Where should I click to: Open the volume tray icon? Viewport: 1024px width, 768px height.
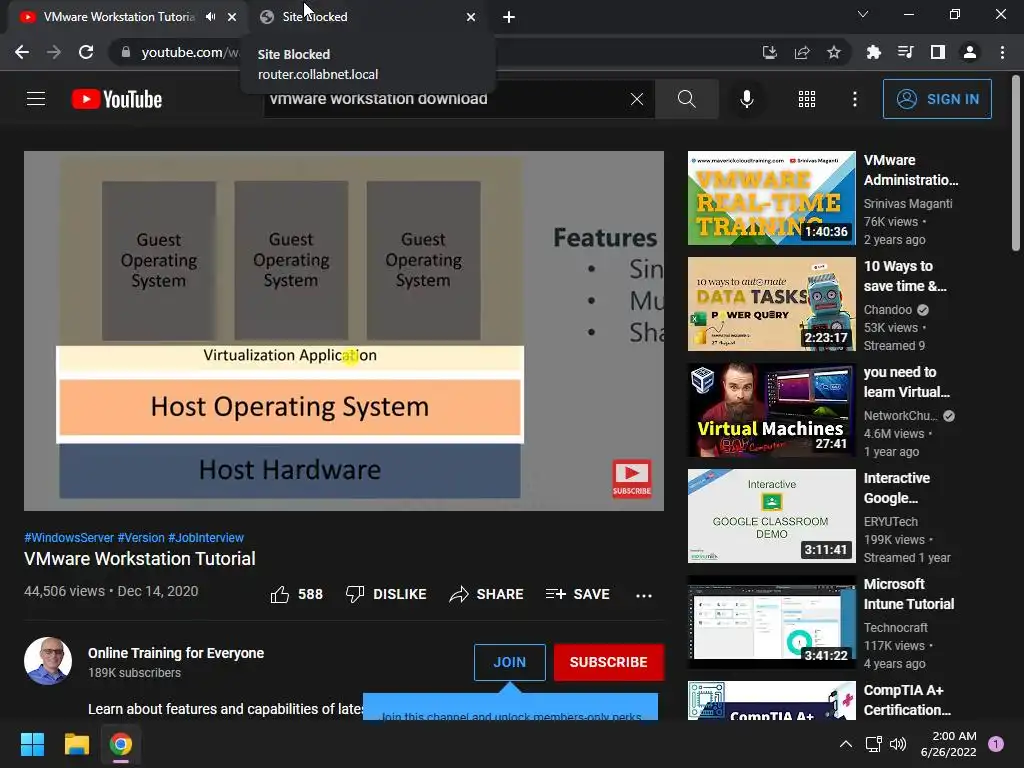coord(899,744)
